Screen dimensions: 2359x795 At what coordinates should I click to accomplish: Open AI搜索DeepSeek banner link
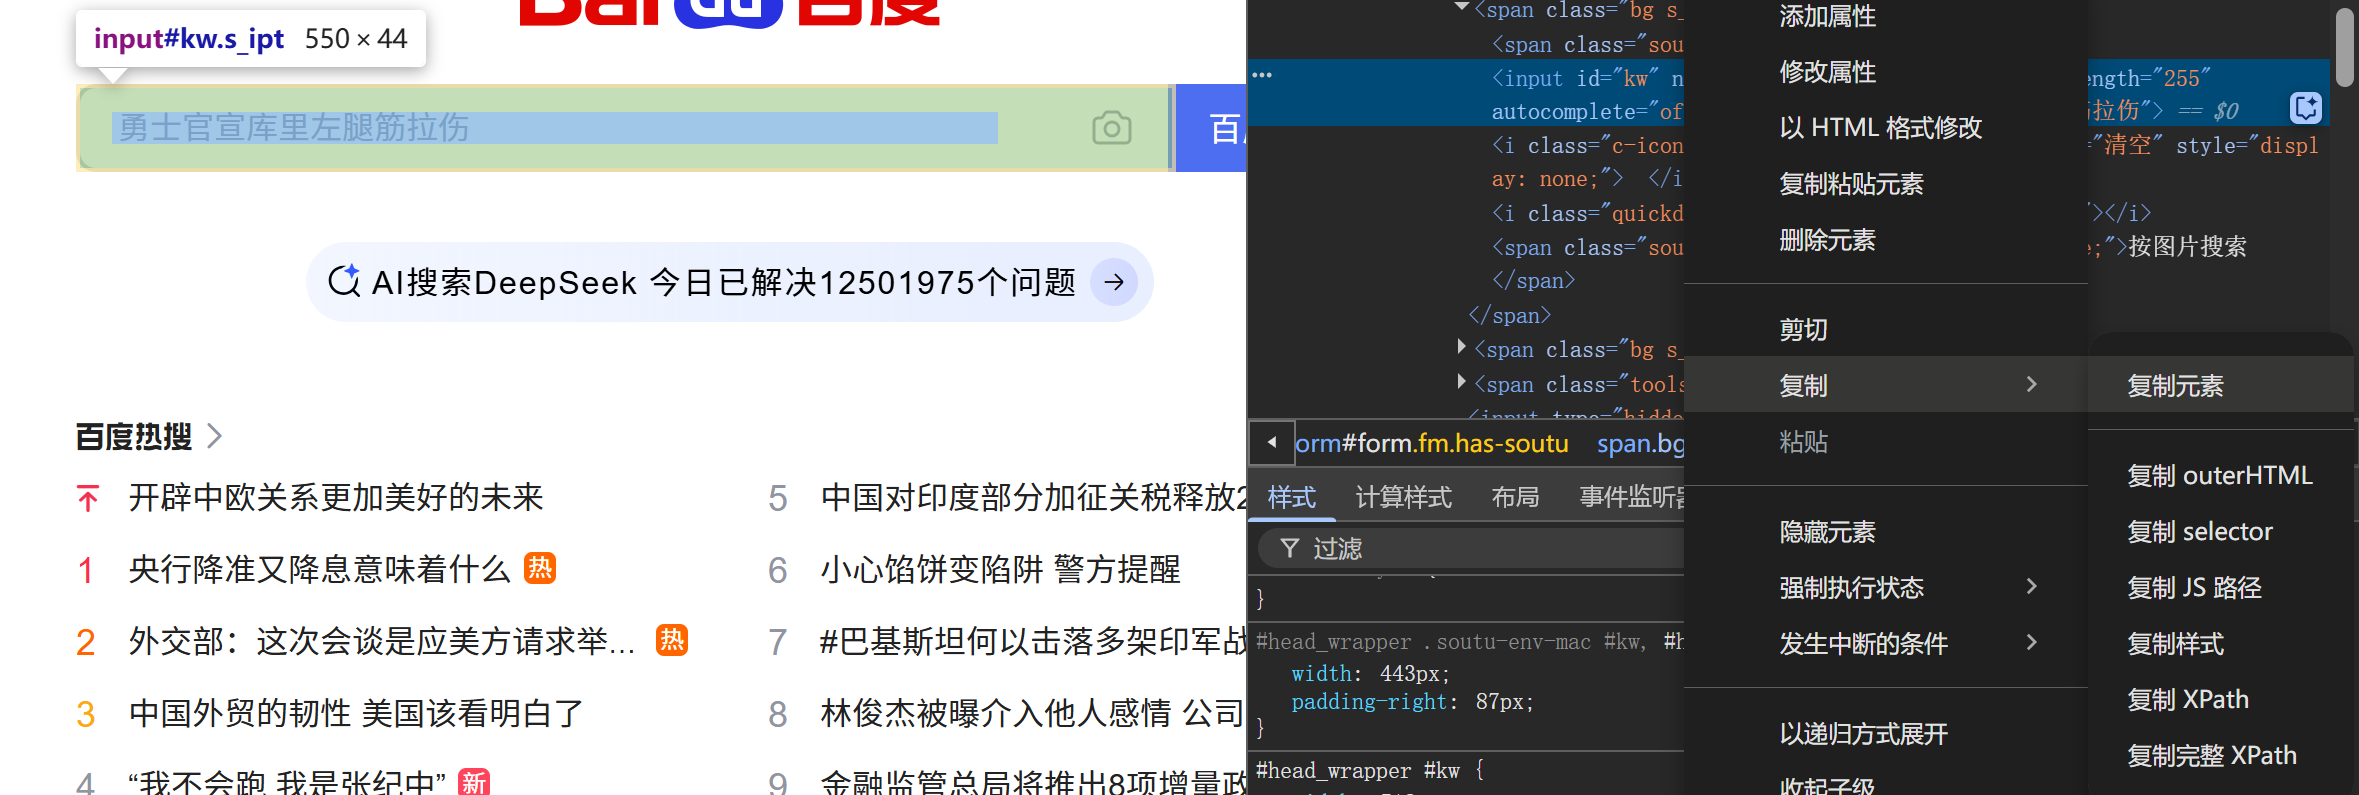pyautogui.click(x=729, y=282)
